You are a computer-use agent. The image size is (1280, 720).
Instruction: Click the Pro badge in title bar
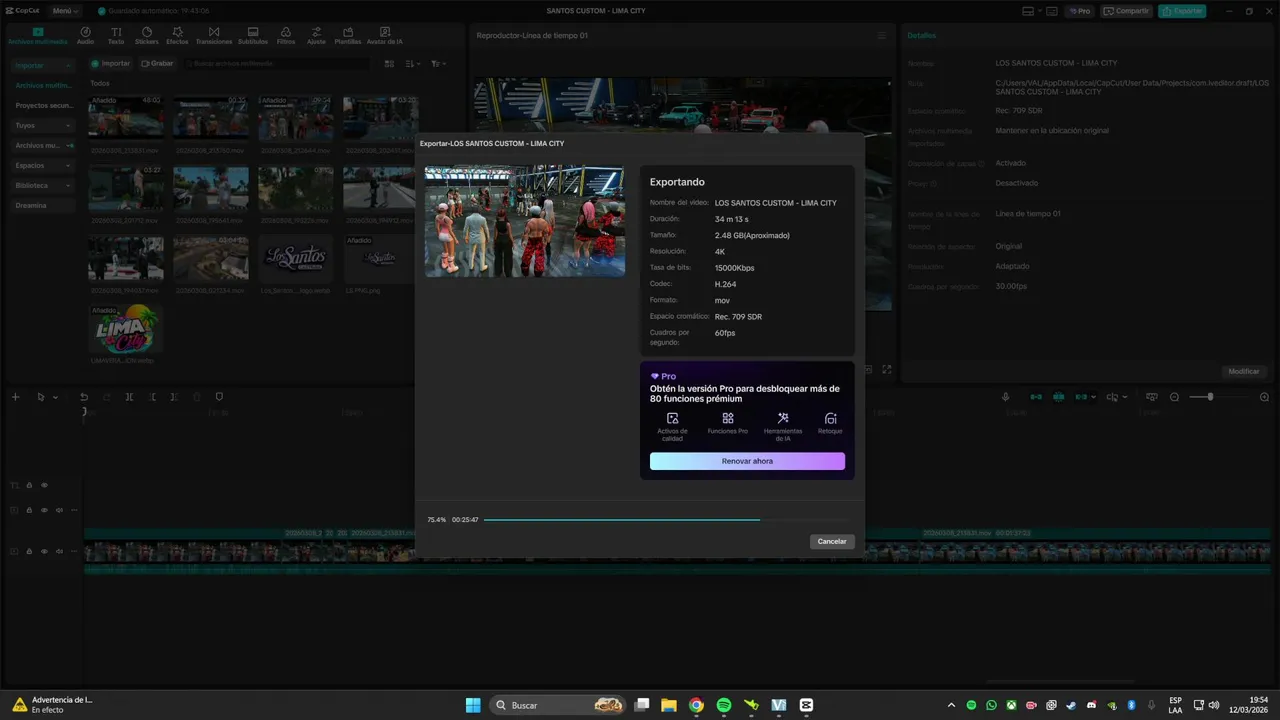(1079, 11)
